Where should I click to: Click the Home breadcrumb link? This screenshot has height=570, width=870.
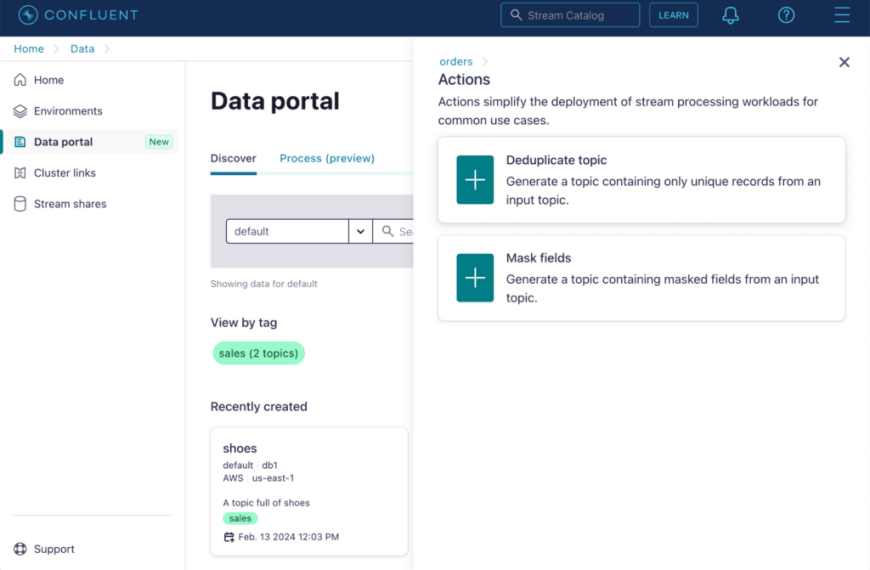pyautogui.click(x=29, y=49)
